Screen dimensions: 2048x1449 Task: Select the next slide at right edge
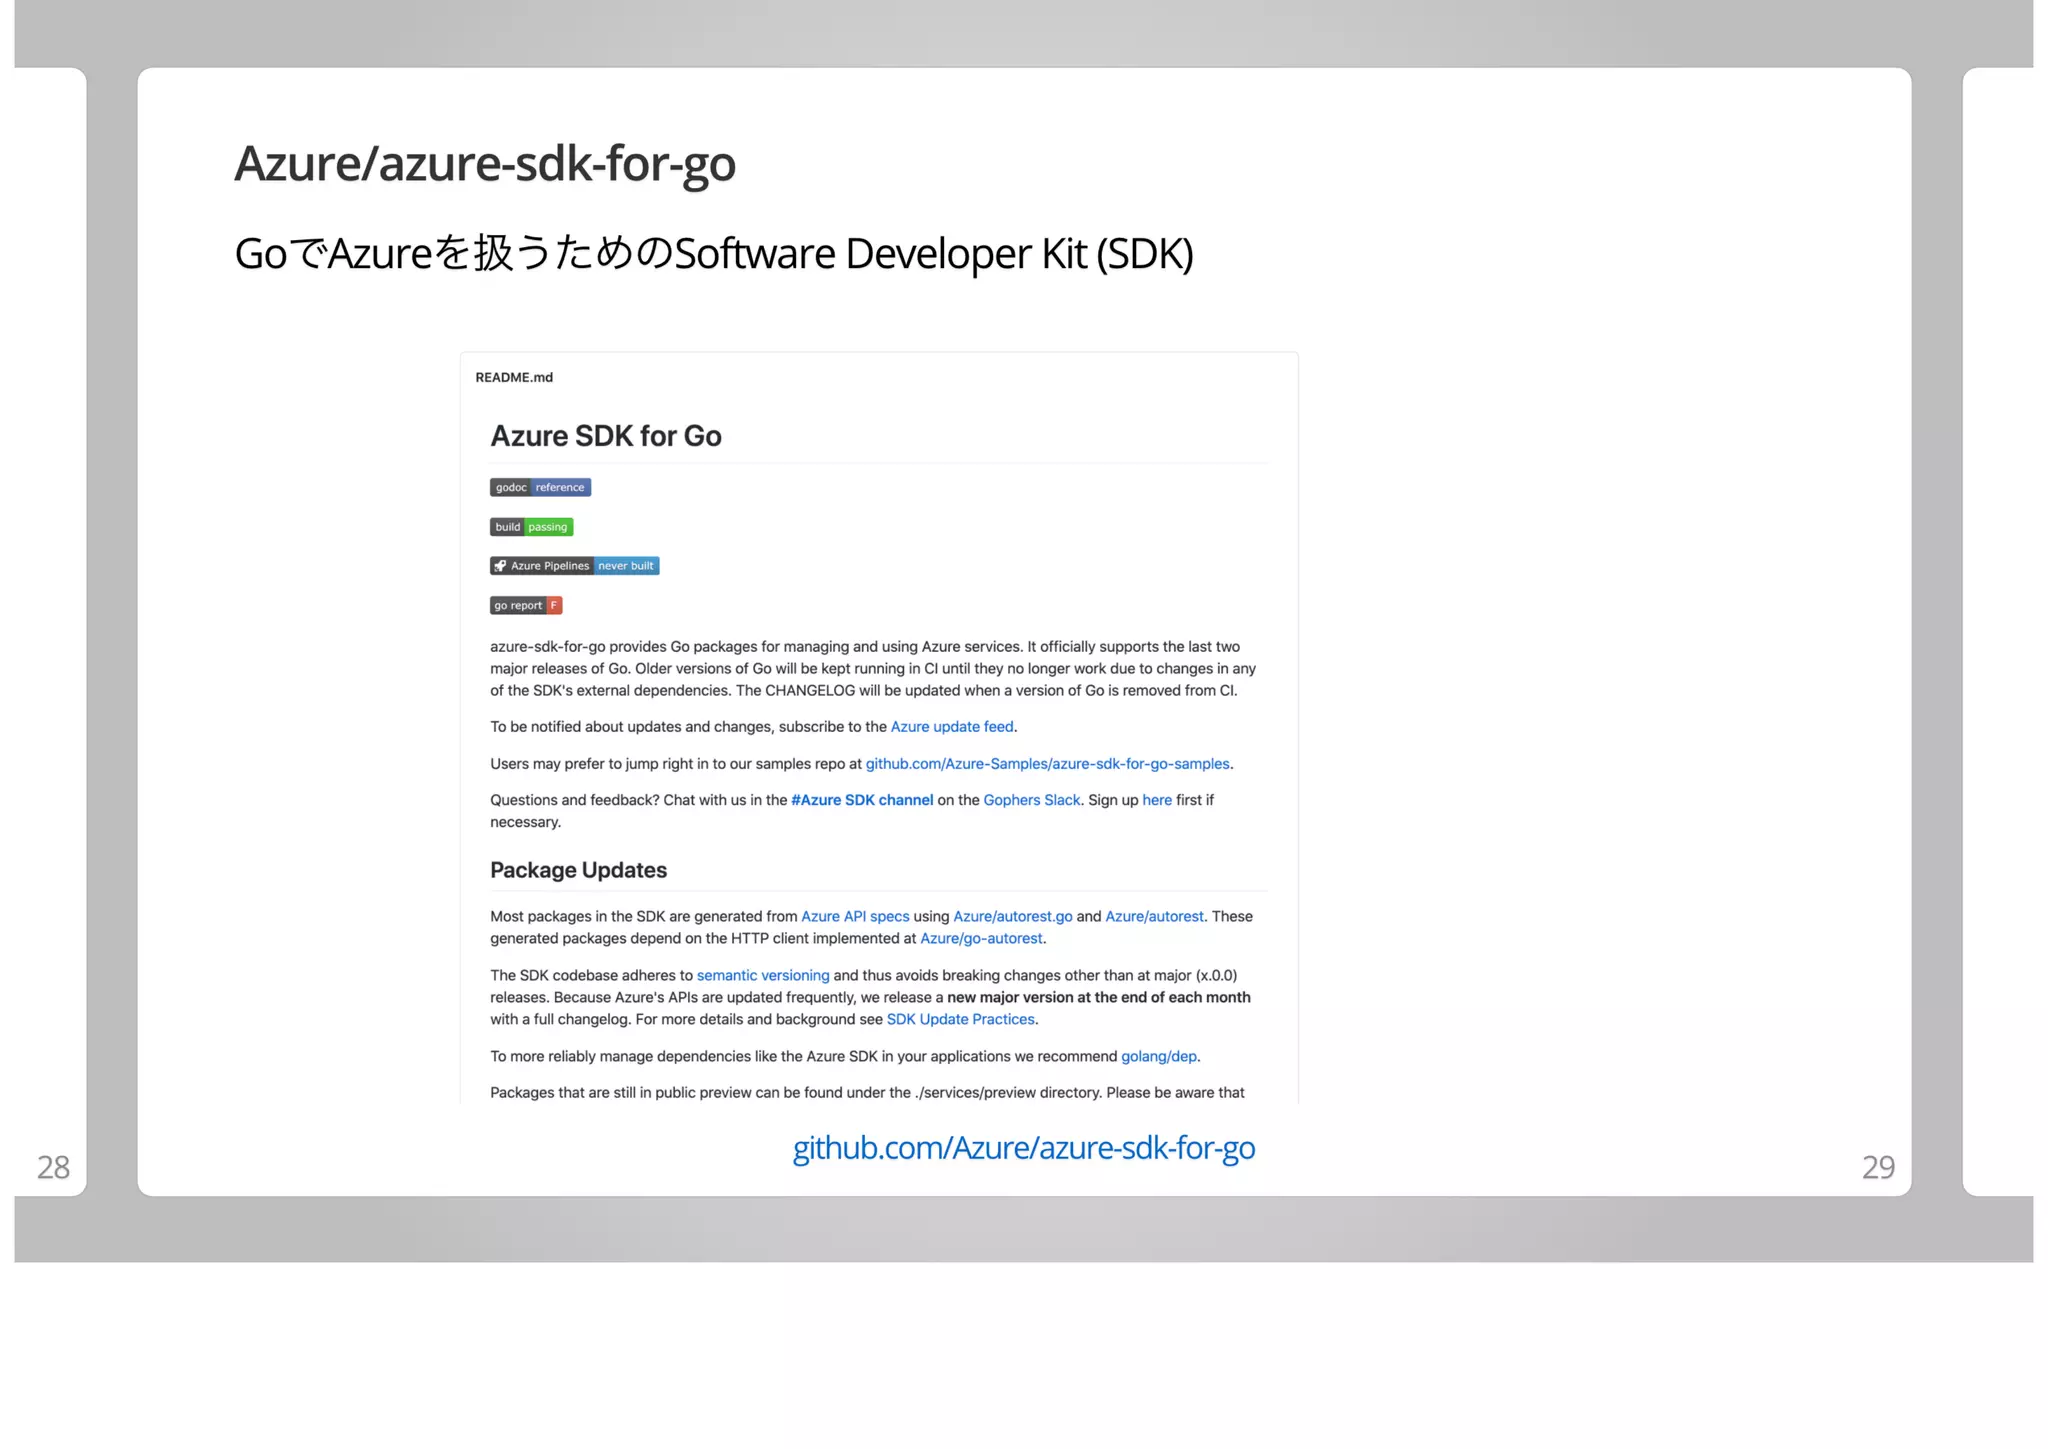pos(1997,631)
